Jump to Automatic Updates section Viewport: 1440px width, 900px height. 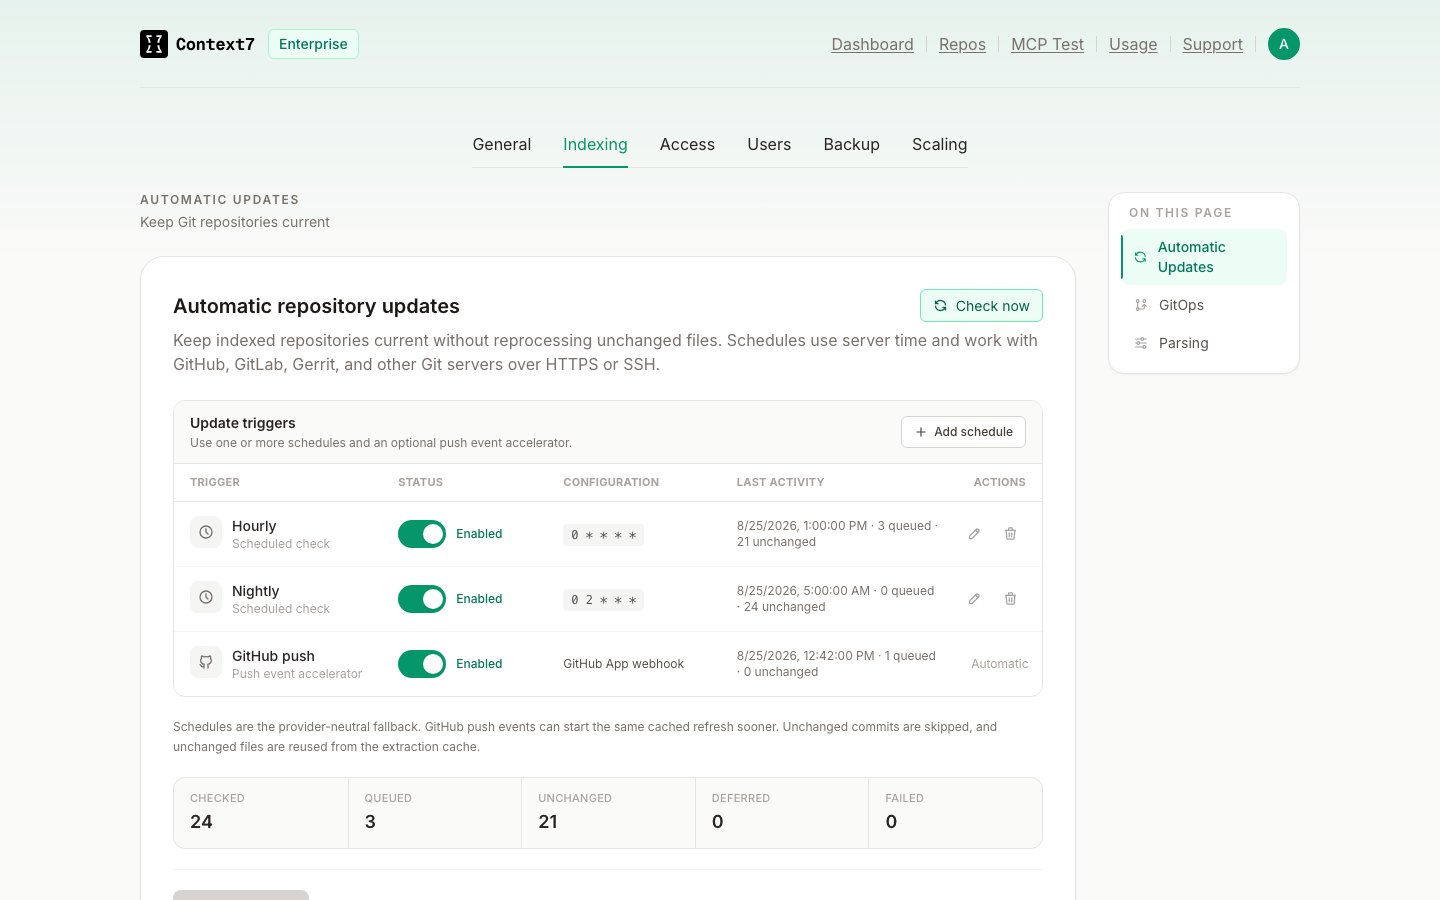[x=1204, y=257]
